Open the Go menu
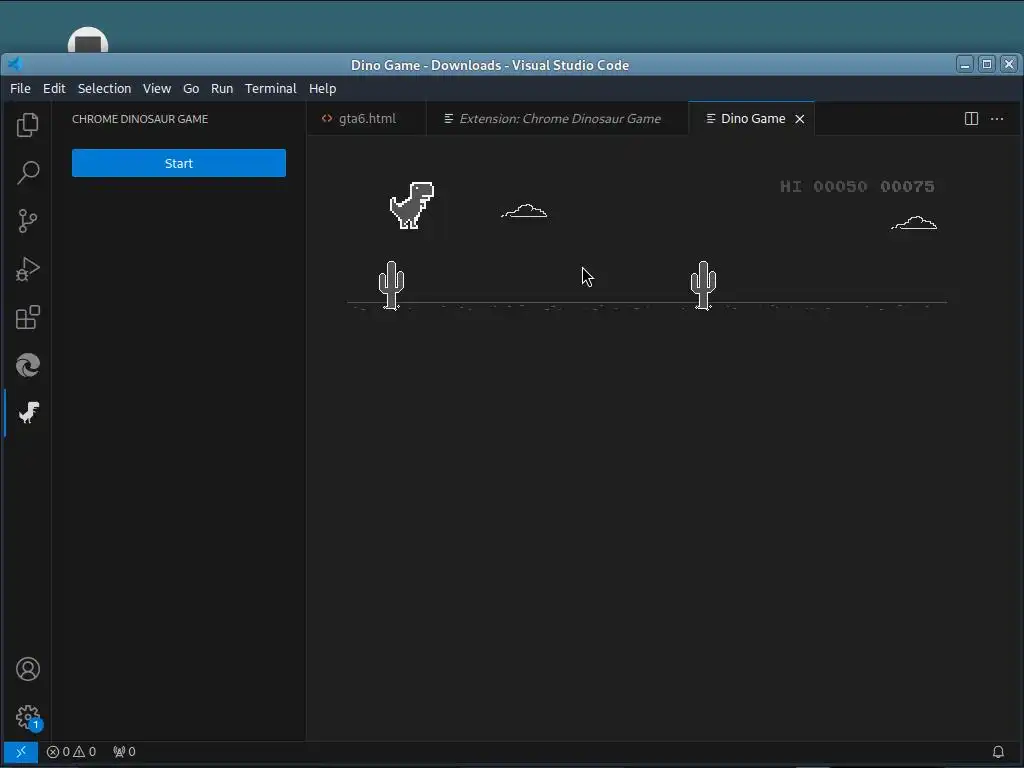The image size is (1024, 768). (x=191, y=88)
